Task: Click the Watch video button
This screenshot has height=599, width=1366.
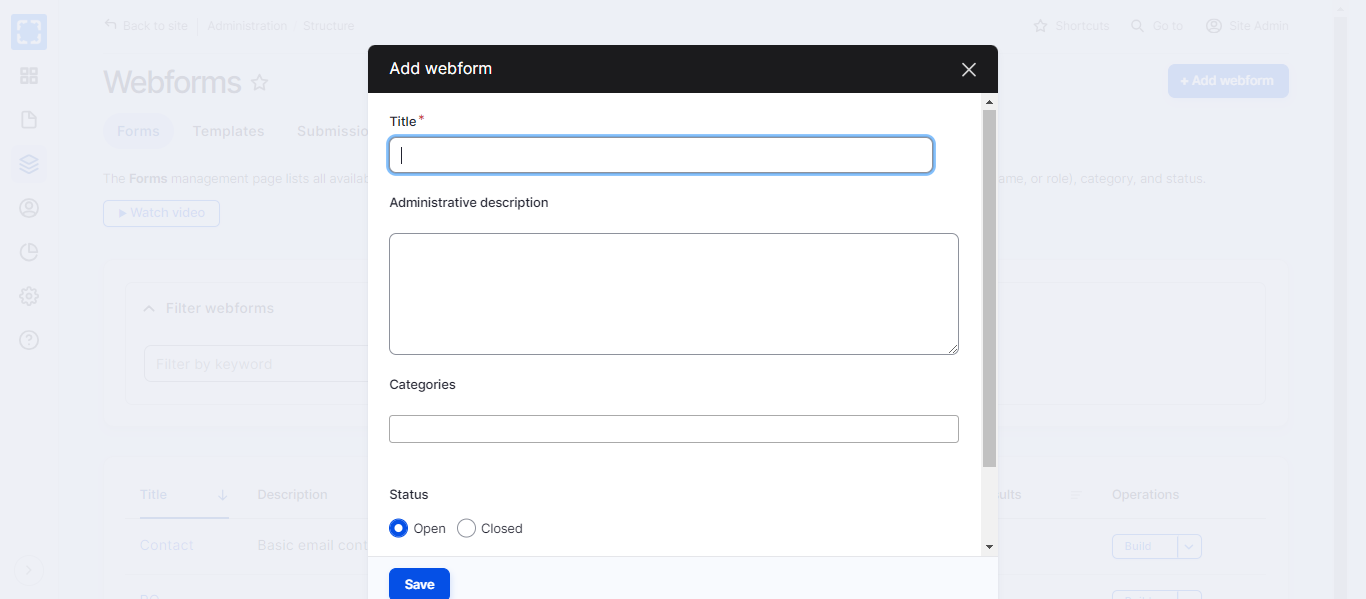Action: pyautogui.click(x=161, y=213)
